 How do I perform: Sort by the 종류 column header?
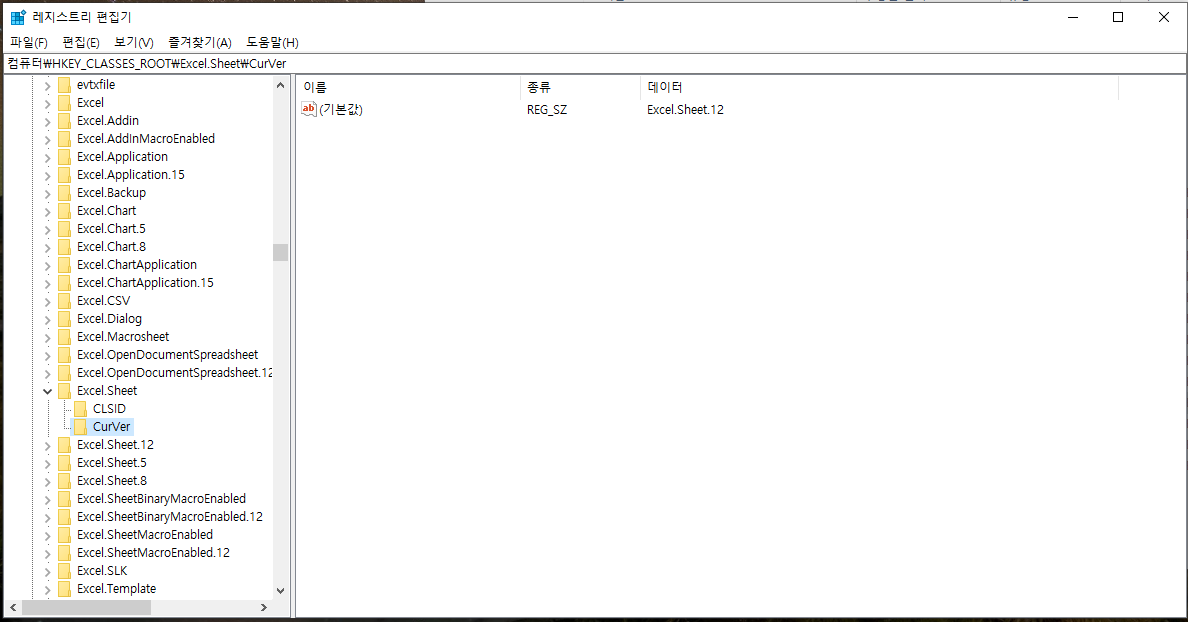coord(580,87)
